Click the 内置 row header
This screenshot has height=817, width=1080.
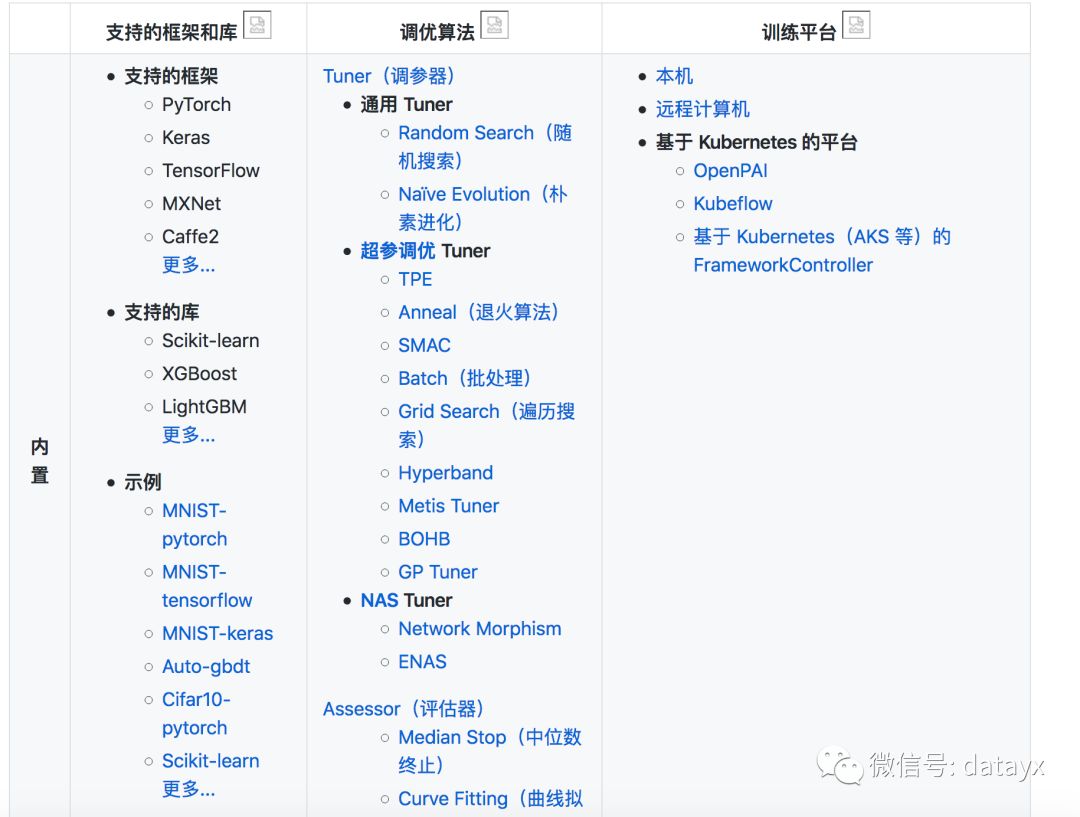click(40, 460)
